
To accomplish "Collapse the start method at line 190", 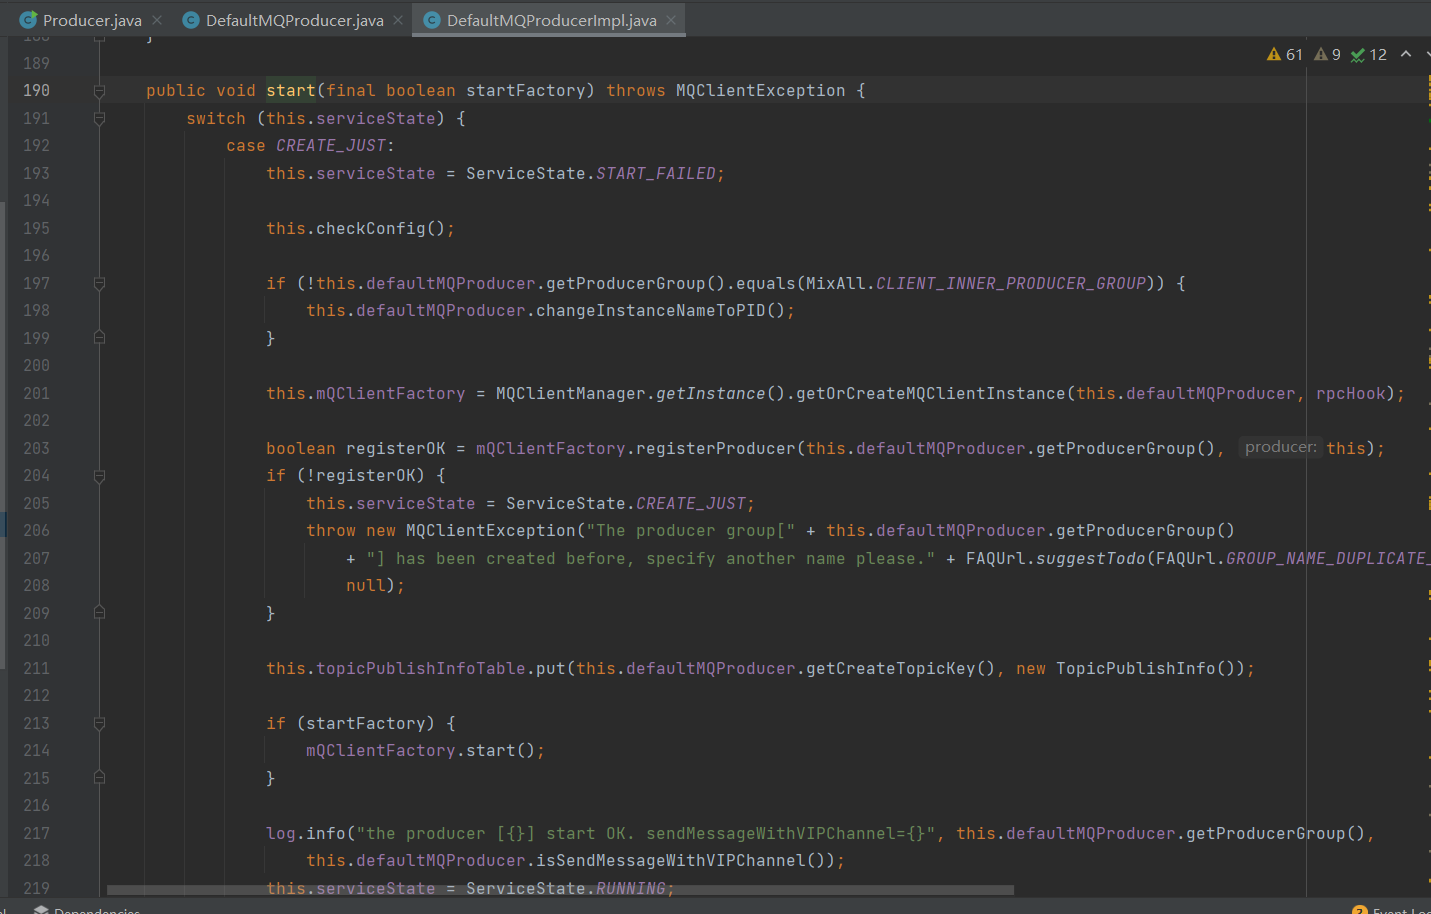I will pos(99,91).
